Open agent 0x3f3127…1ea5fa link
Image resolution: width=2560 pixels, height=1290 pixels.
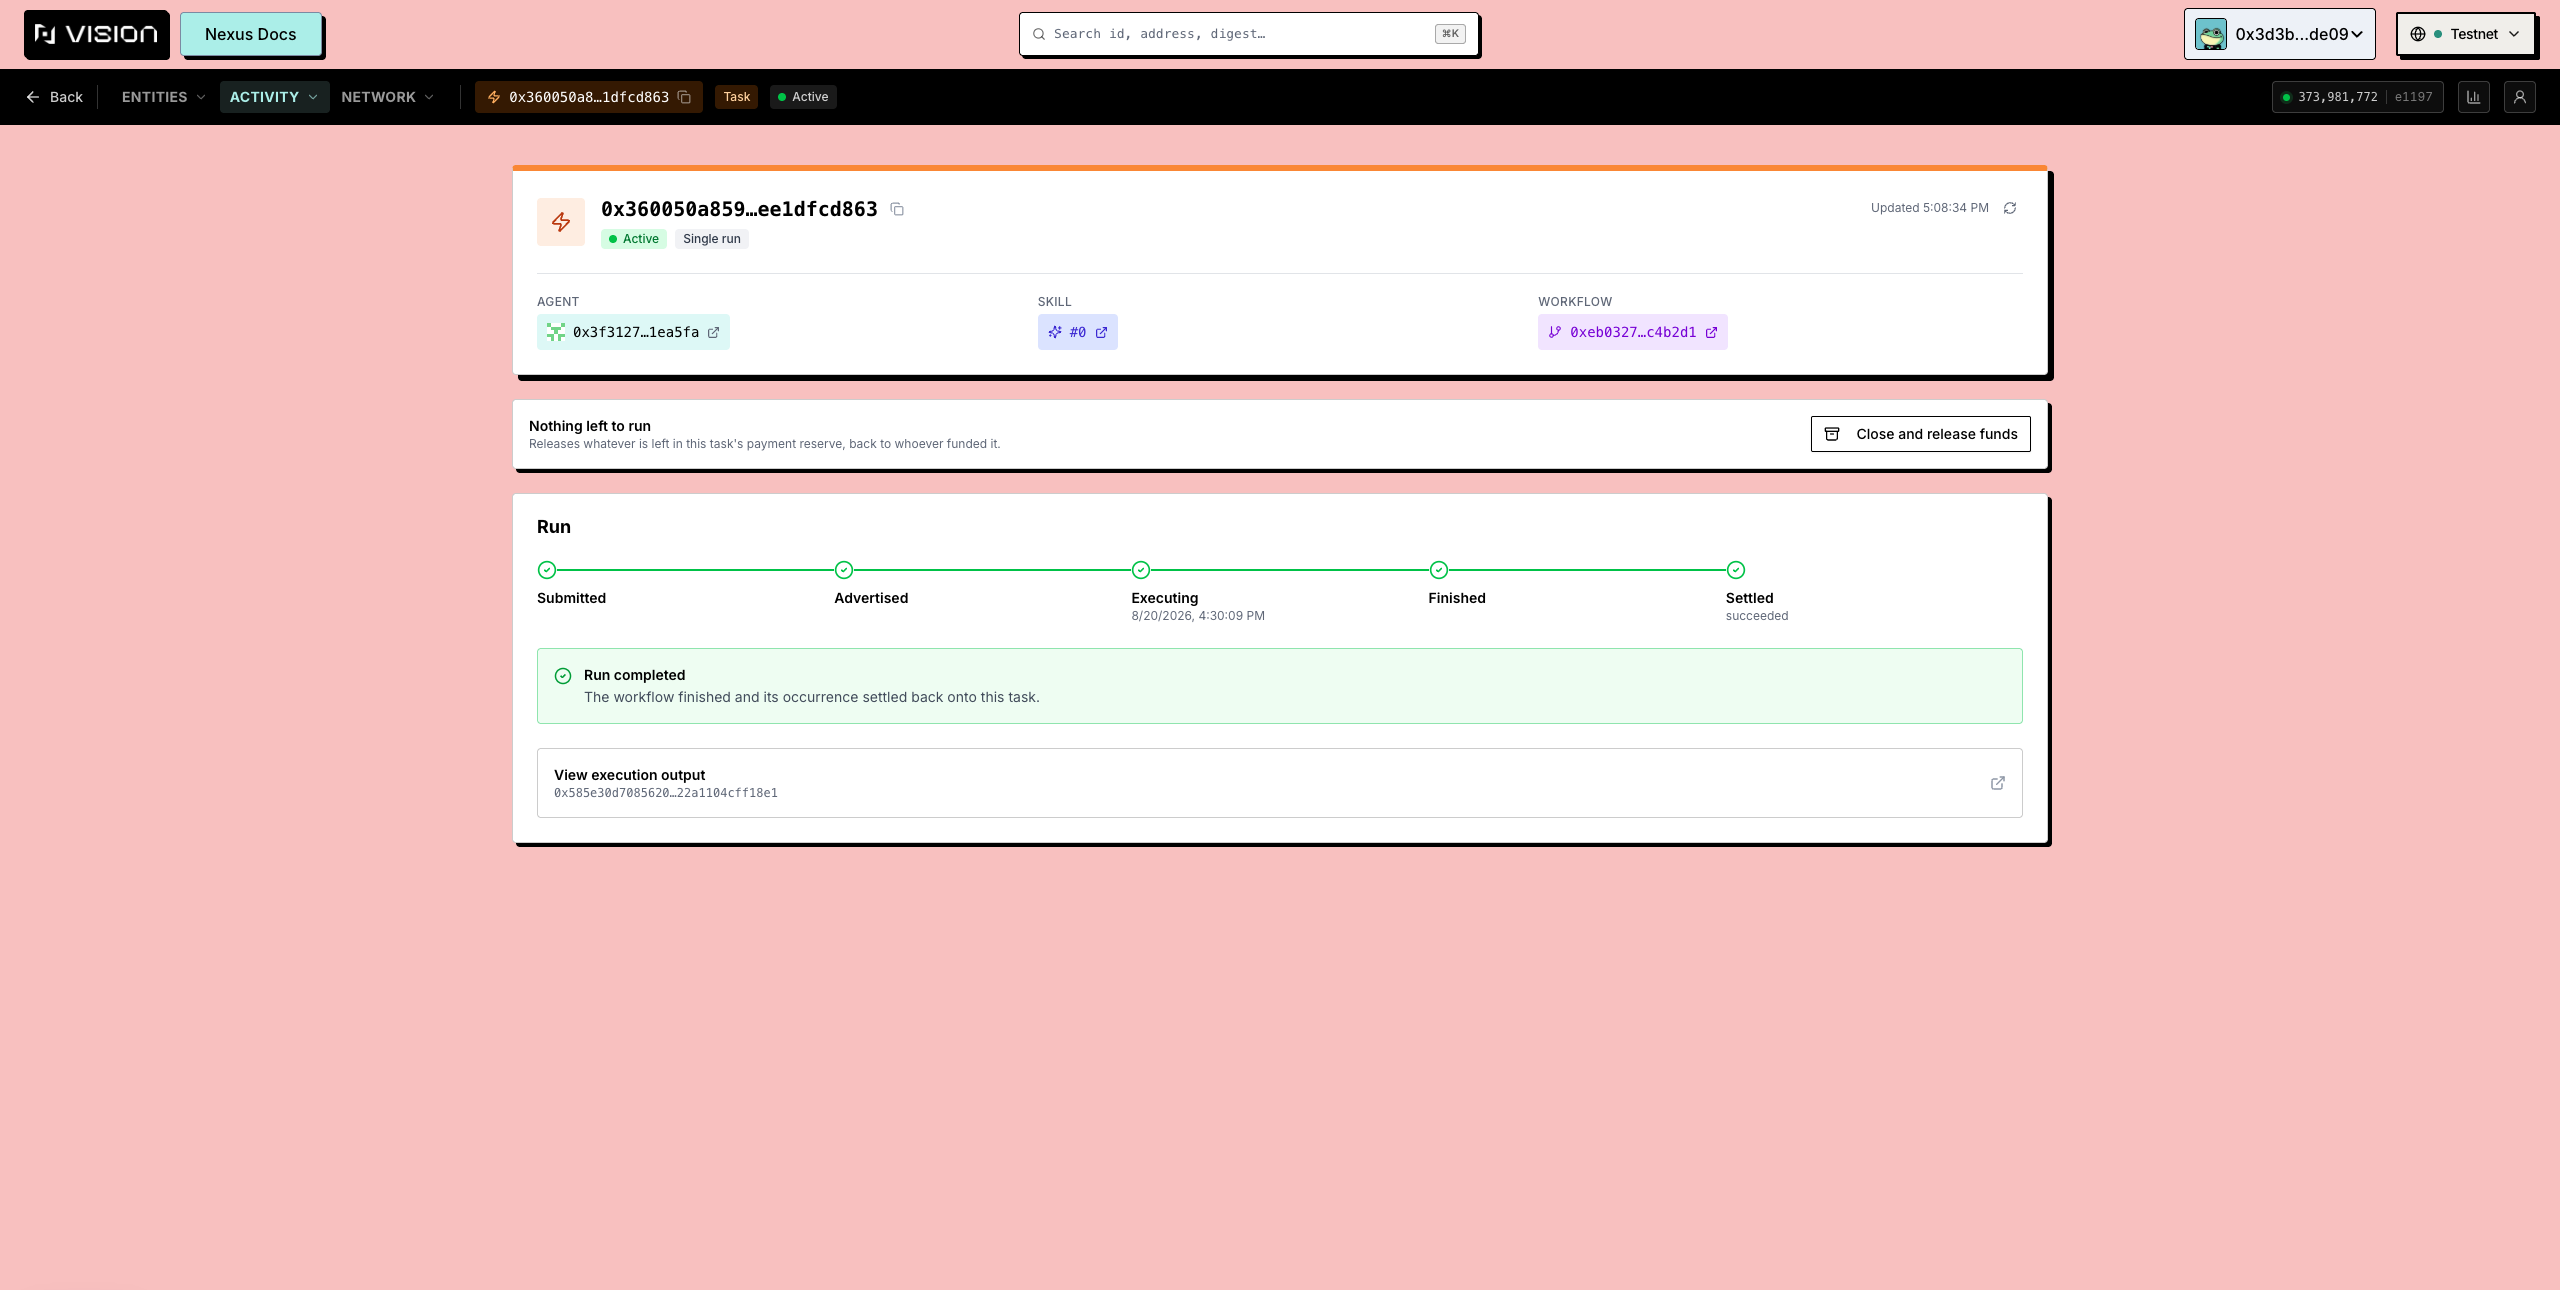coord(633,332)
